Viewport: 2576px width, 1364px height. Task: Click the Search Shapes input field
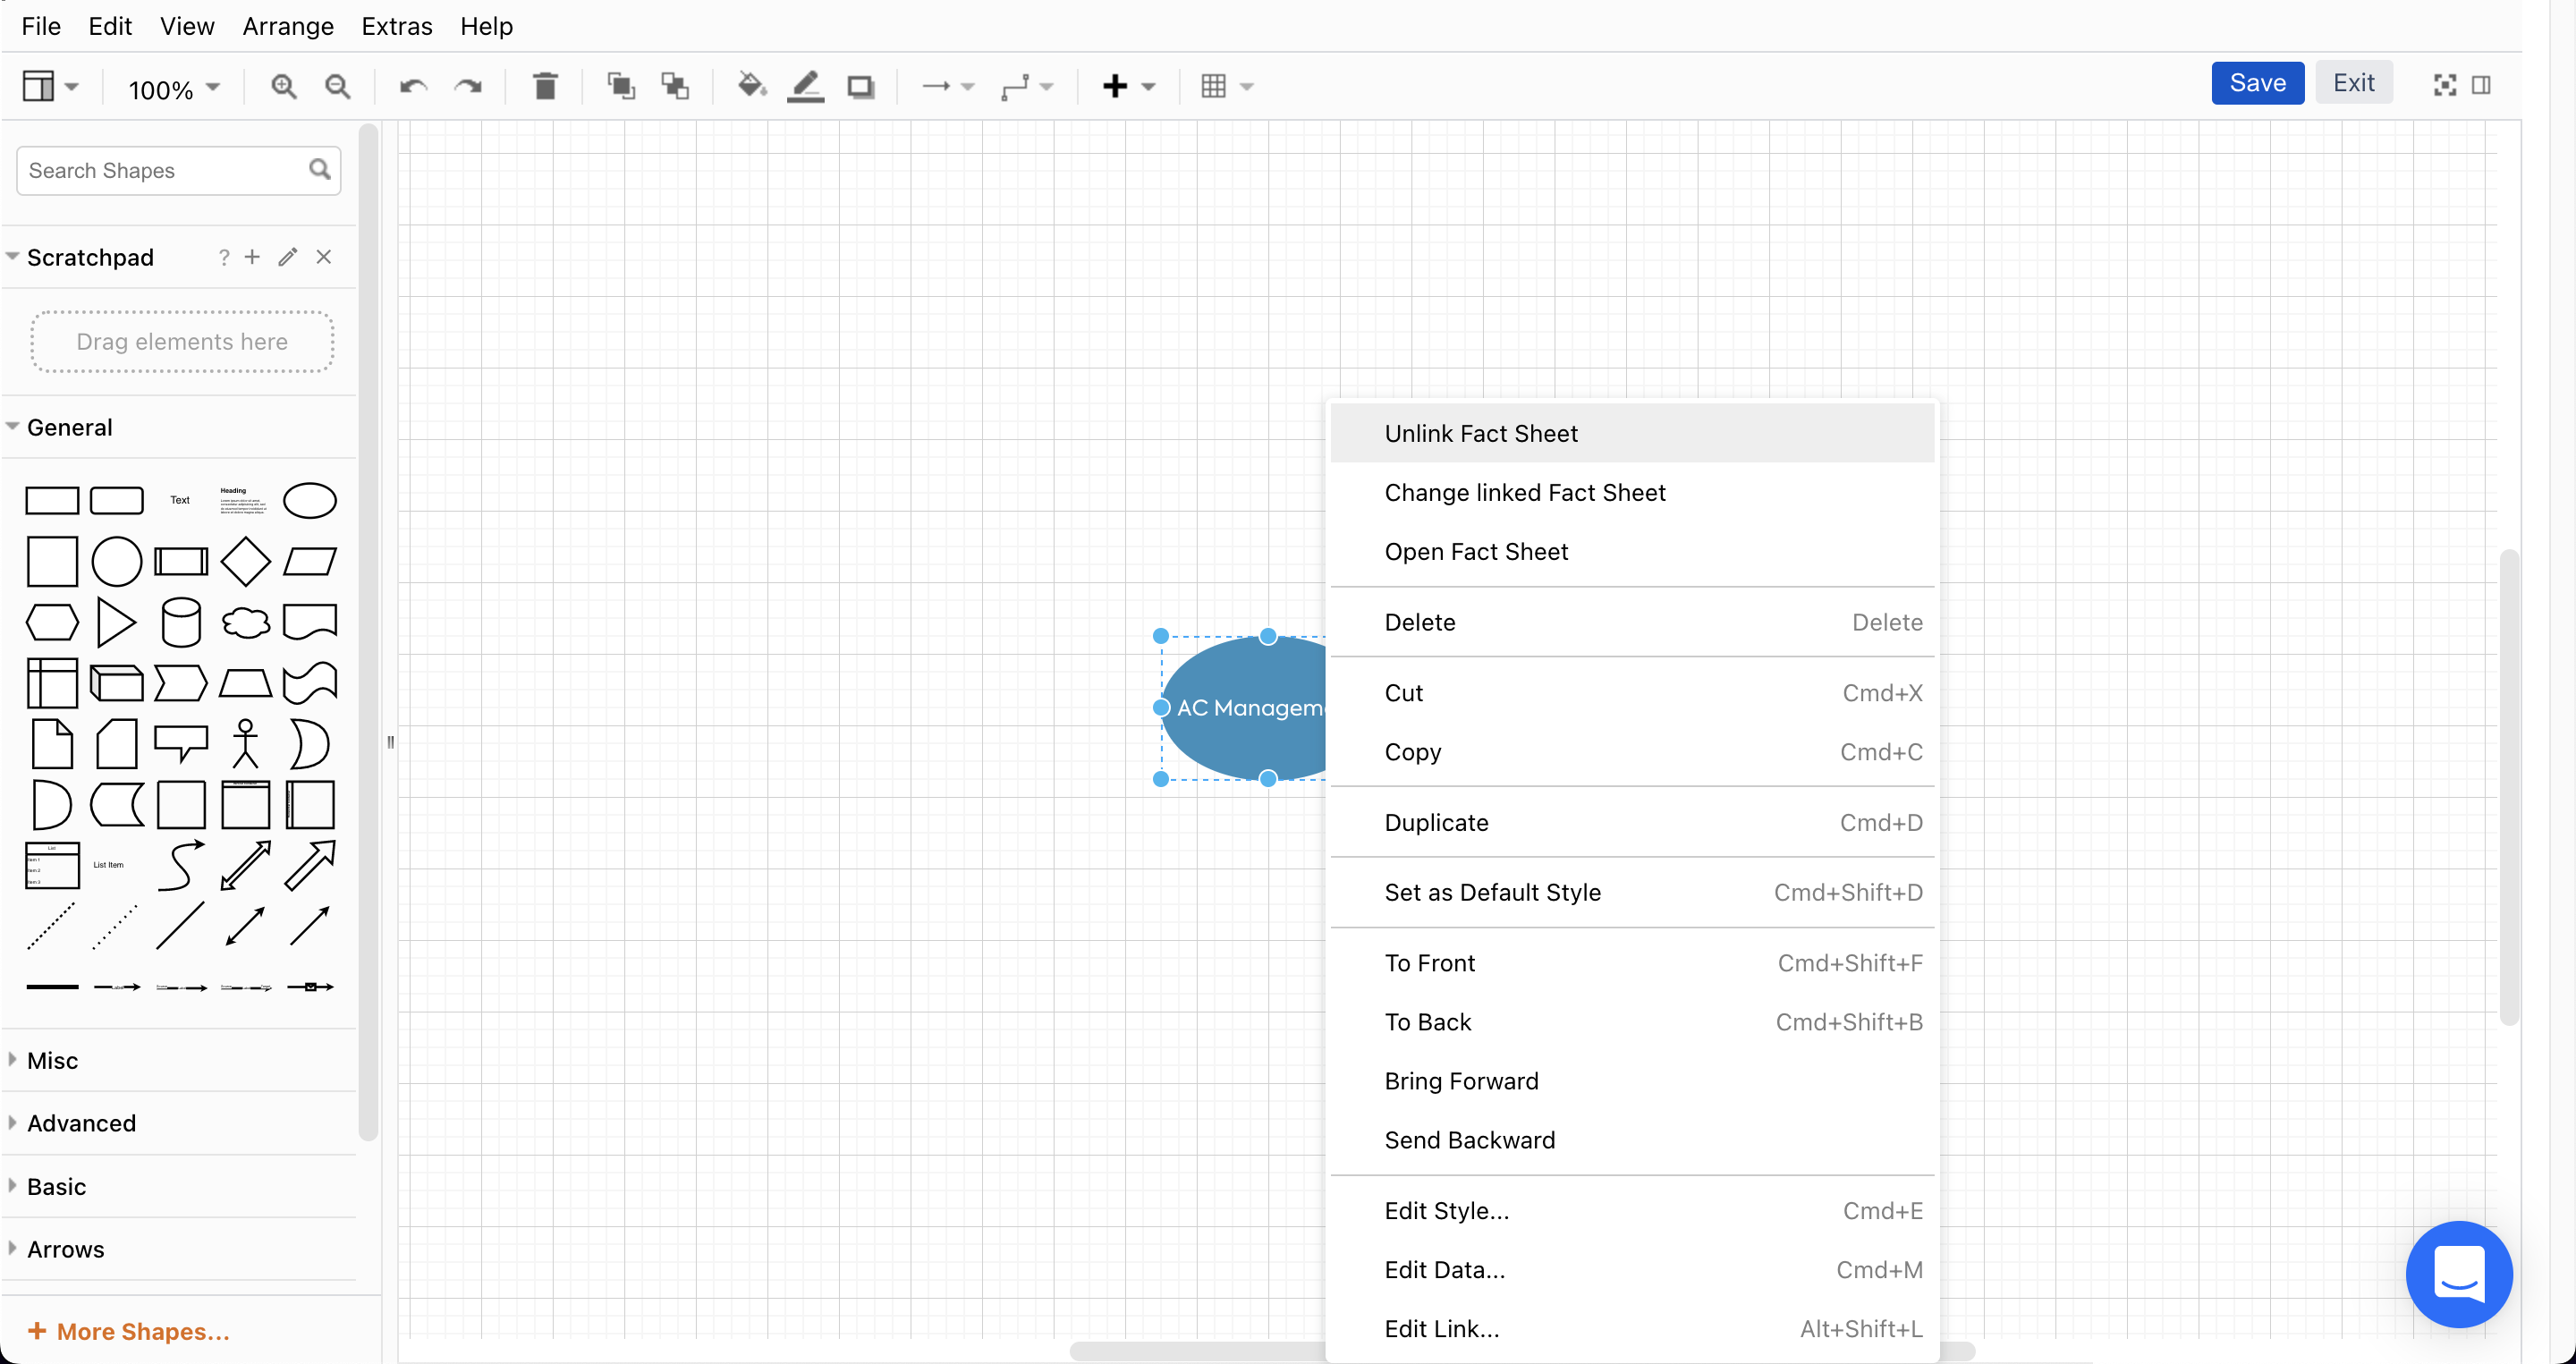165,171
